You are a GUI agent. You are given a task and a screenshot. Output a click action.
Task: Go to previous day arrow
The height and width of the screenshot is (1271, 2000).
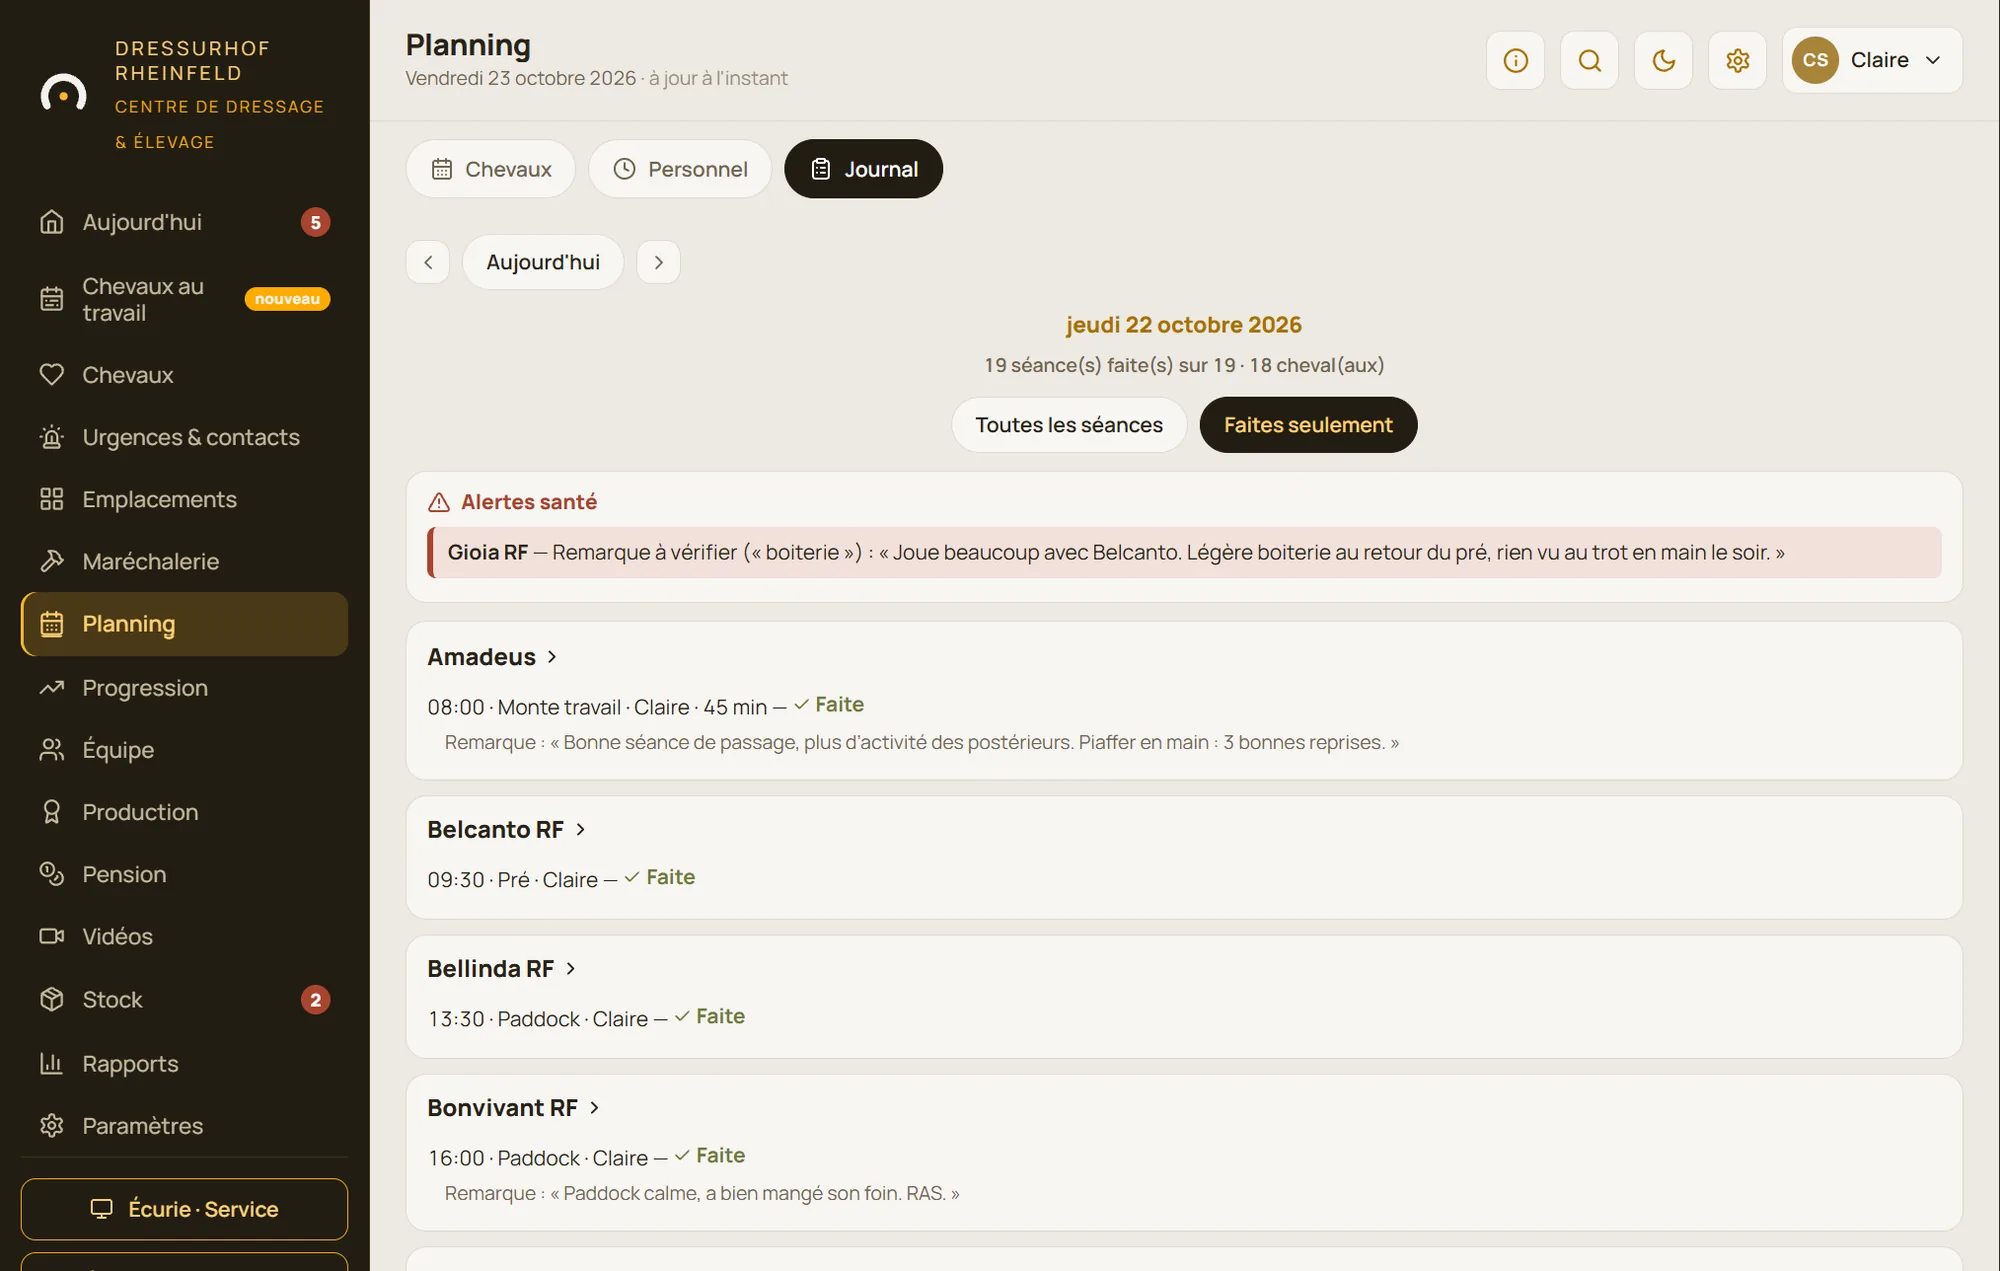[428, 262]
